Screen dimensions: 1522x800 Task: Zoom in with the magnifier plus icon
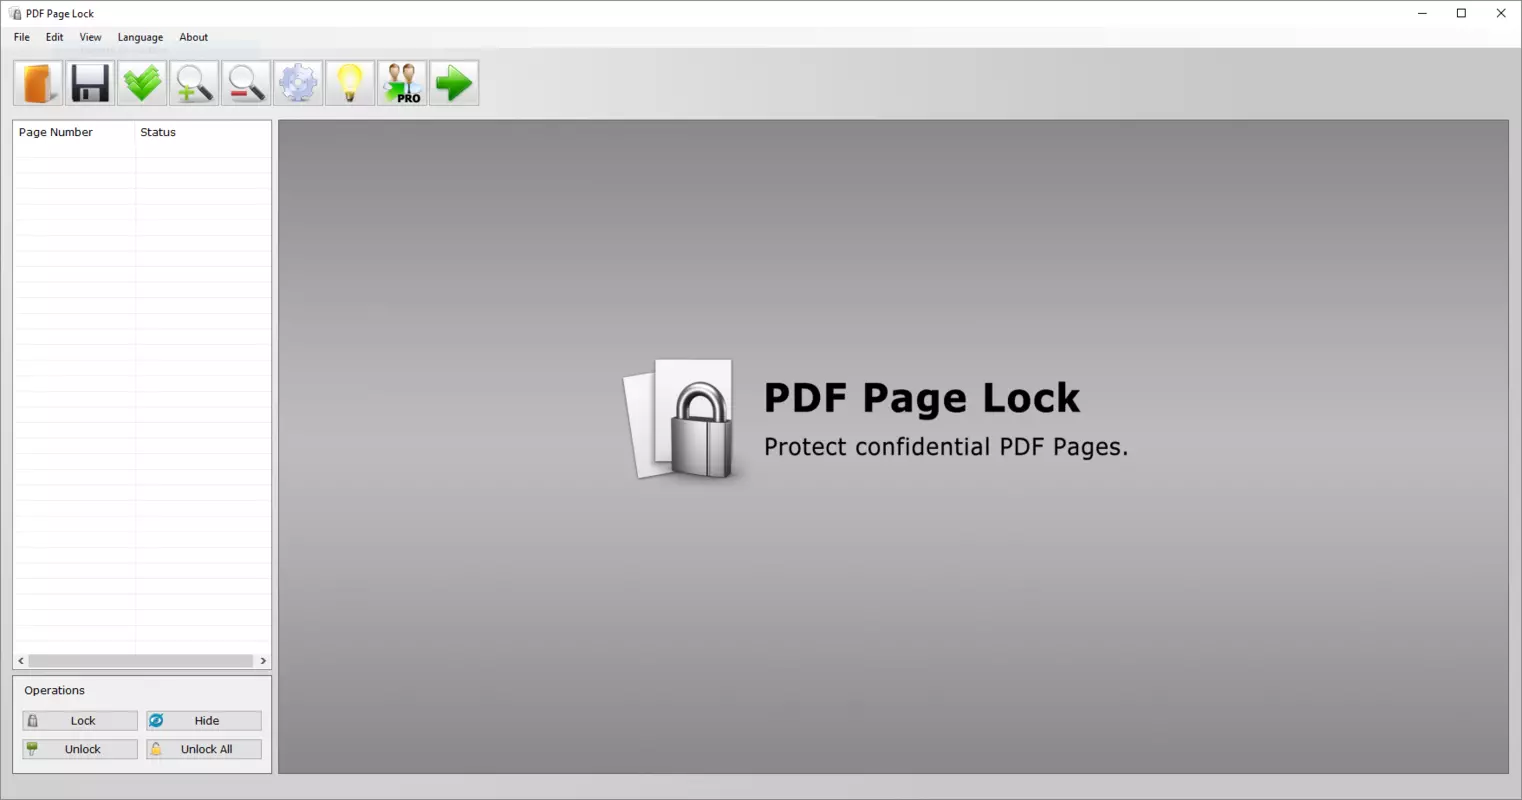(194, 83)
